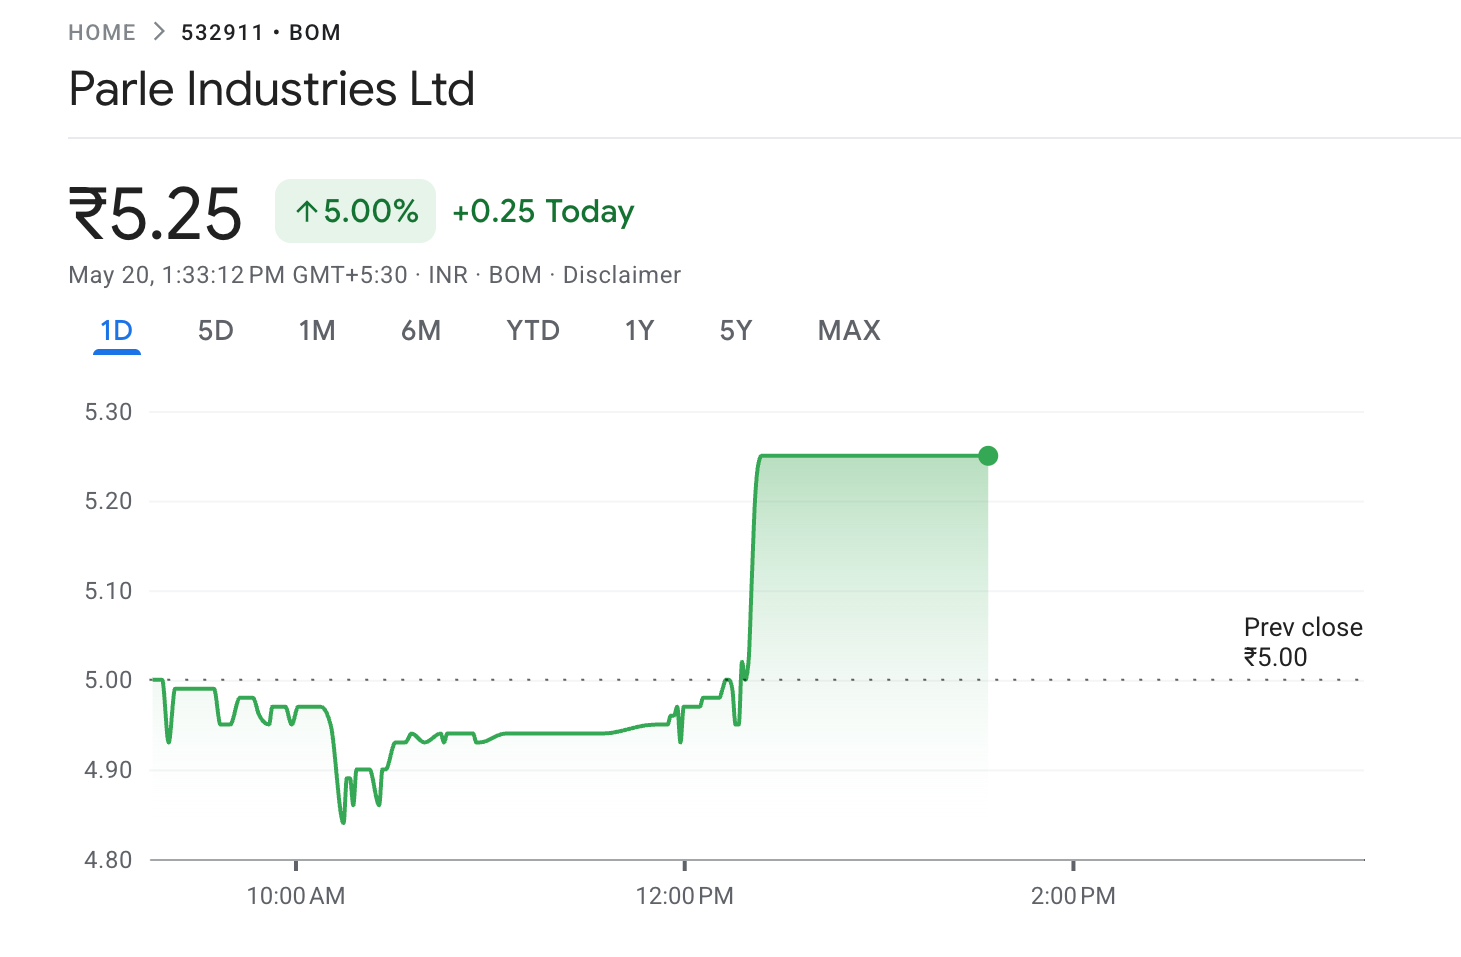Click the 12:00 PM x-axis label
The height and width of the screenshot is (957, 1461).
(684, 896)
